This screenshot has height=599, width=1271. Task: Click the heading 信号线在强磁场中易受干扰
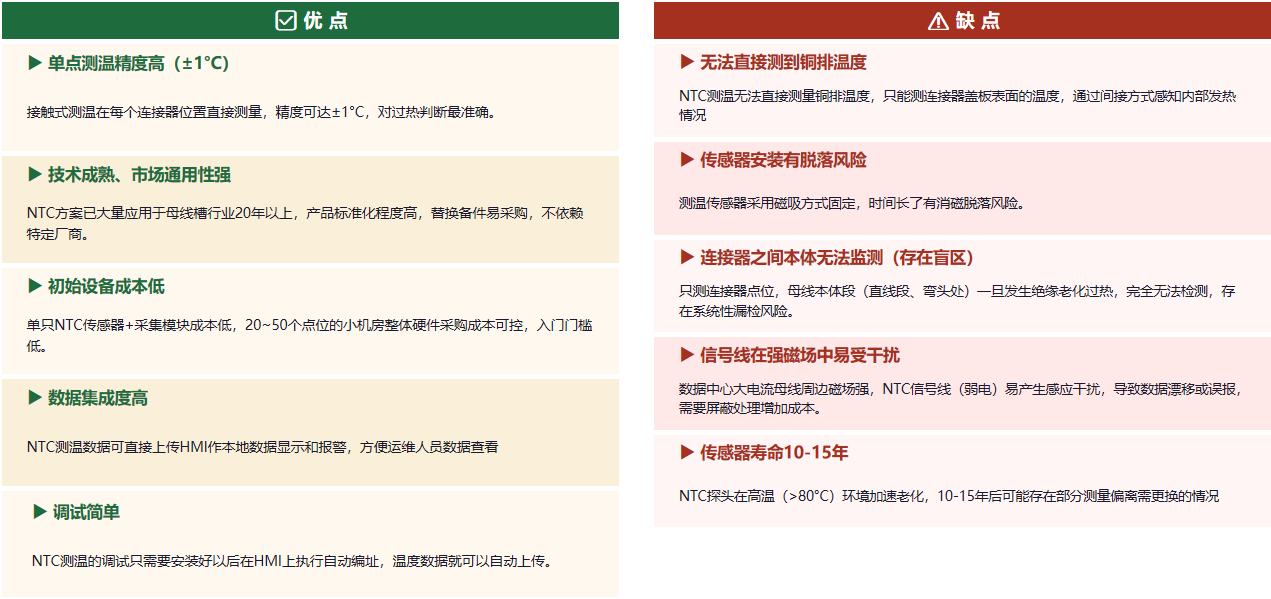click(x=800, y=355)
